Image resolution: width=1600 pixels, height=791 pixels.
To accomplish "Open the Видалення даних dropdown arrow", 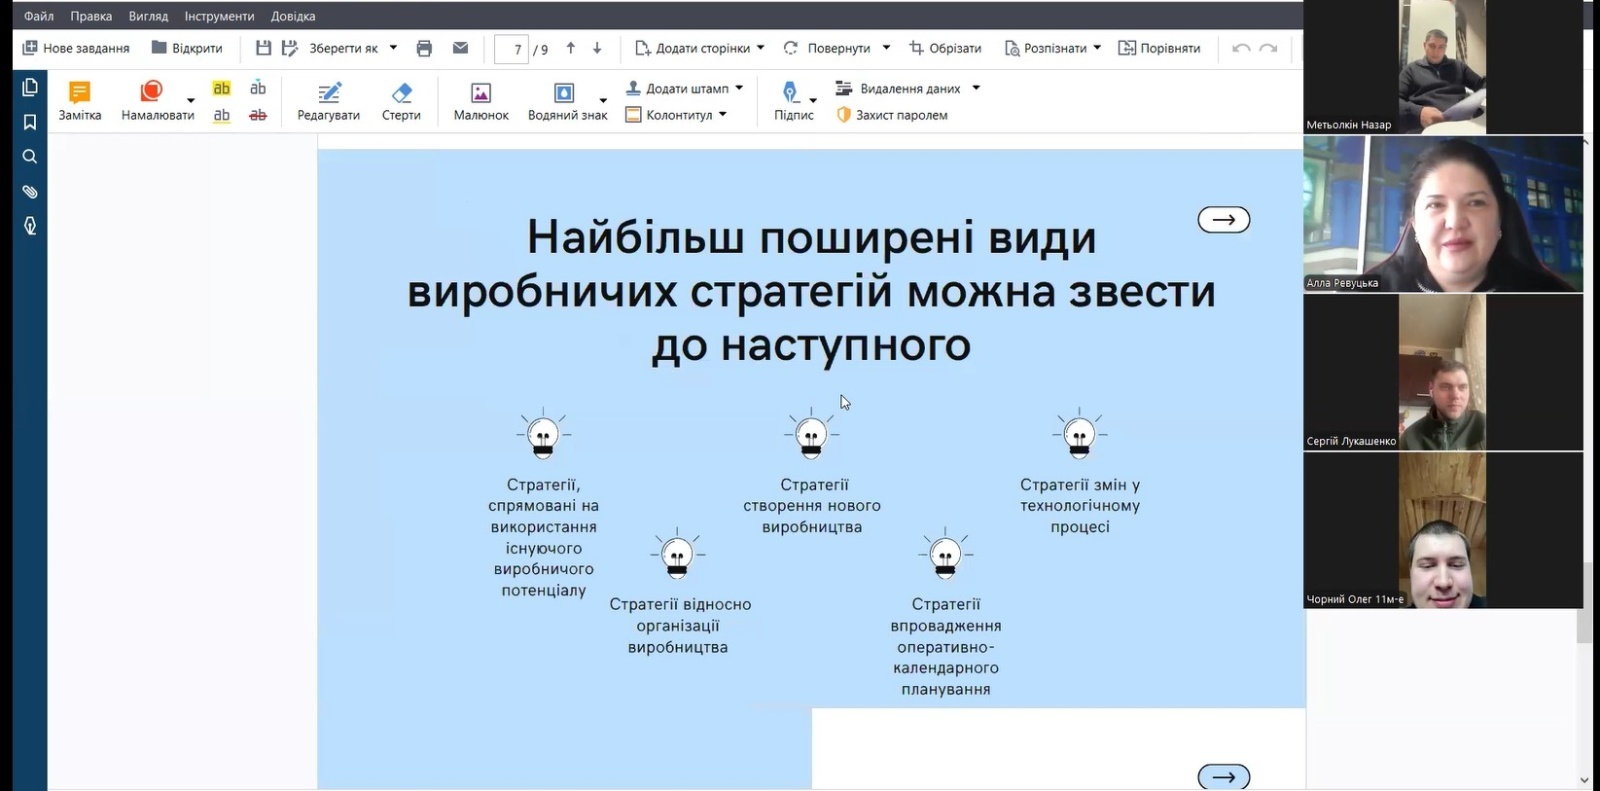I will pyautogui.click(x=976, y=88).
